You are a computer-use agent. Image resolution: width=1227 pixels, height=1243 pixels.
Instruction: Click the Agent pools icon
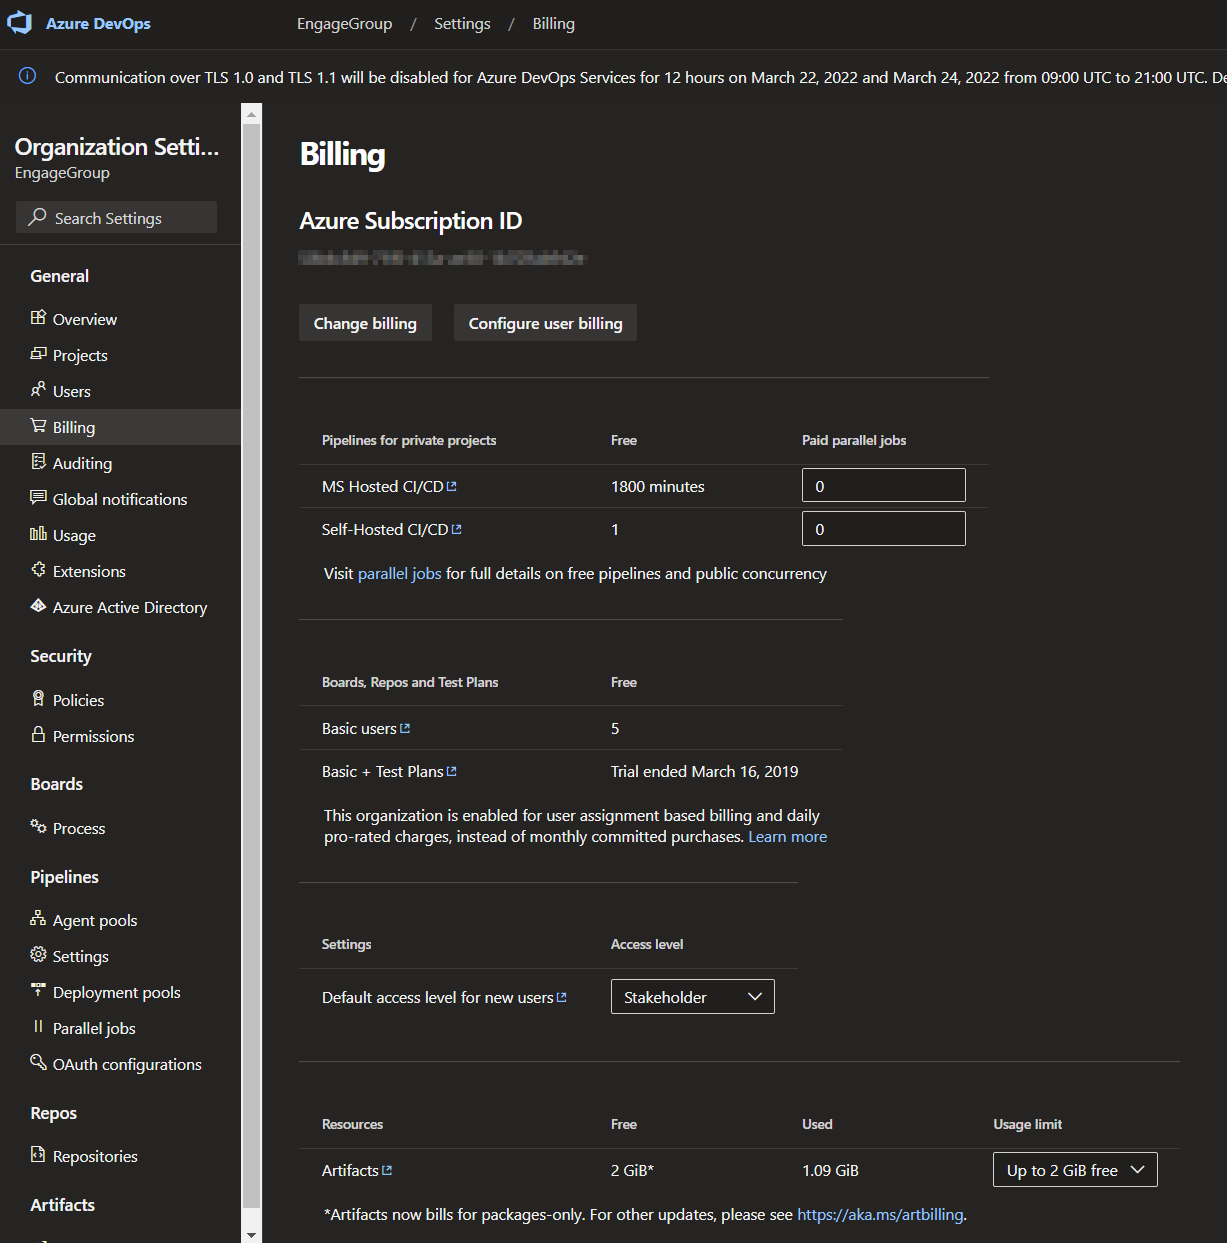(x=38, y=919)
